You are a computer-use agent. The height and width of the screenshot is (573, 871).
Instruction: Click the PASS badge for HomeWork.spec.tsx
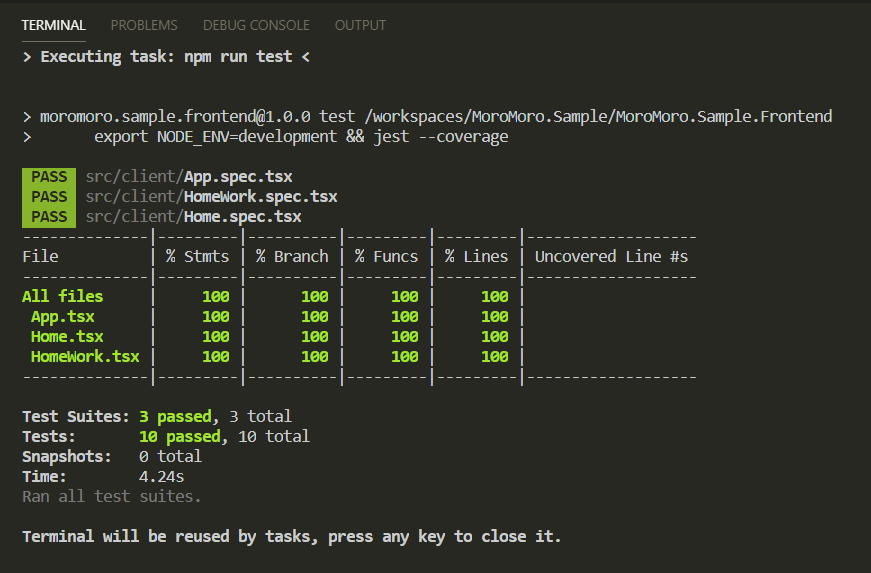click(x=49, y=197)
